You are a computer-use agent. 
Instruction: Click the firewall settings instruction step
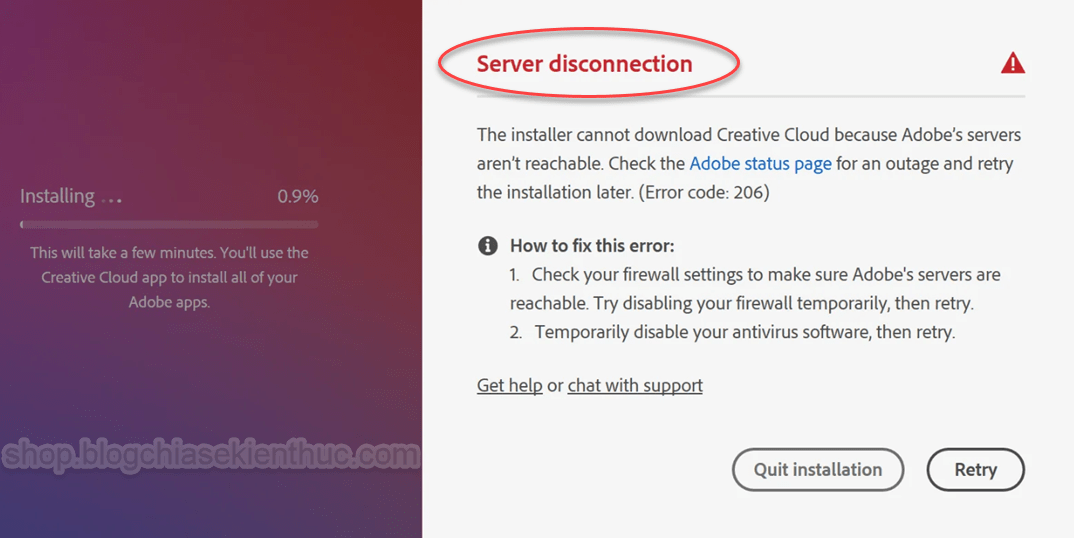[x=755, y=289]
